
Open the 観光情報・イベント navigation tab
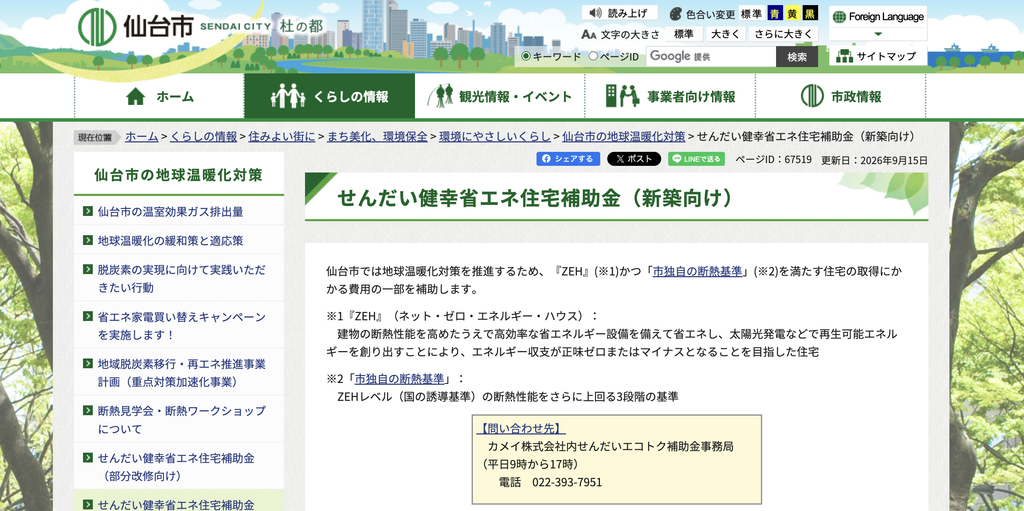[x=500, y=97]
